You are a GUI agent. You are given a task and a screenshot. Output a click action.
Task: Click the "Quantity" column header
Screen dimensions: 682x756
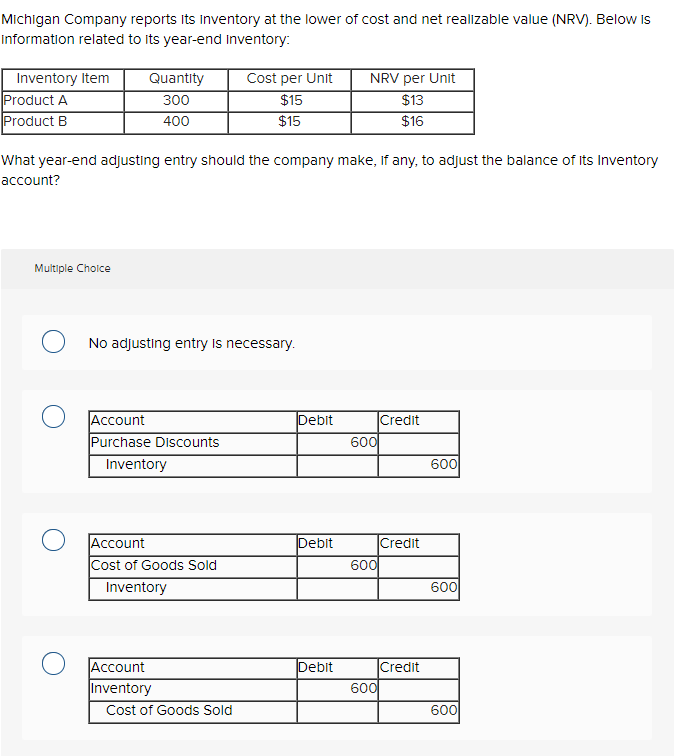pyautogui.click(x=176, y=79)
